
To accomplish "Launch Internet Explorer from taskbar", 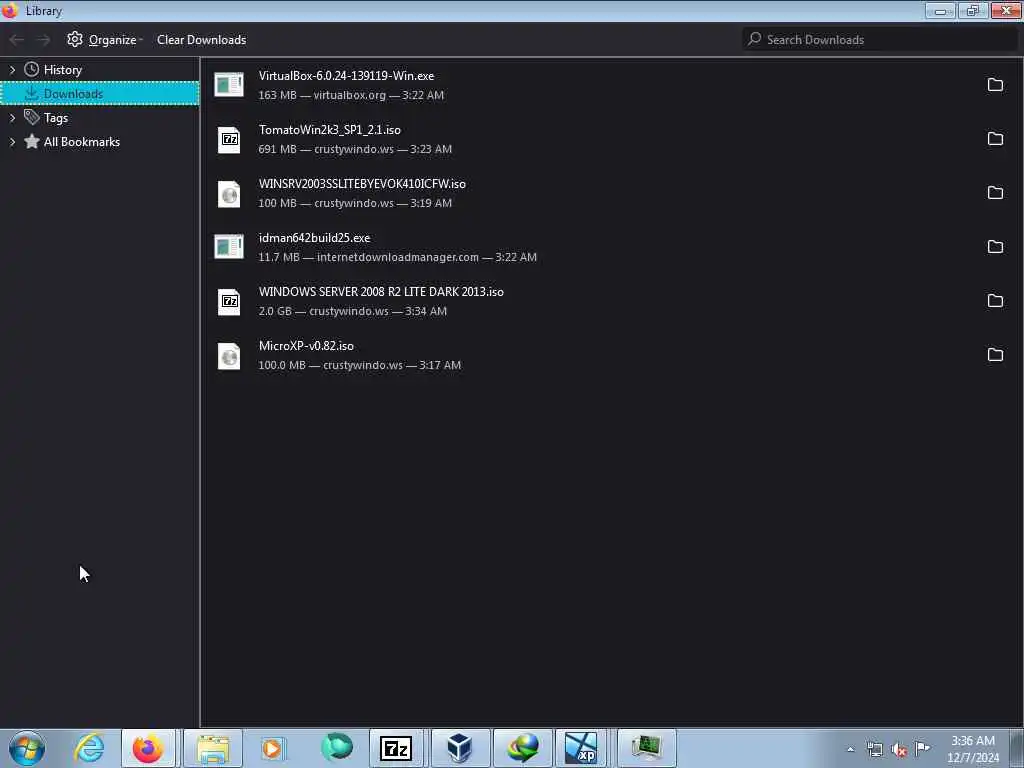I will (x=89, y=748).
